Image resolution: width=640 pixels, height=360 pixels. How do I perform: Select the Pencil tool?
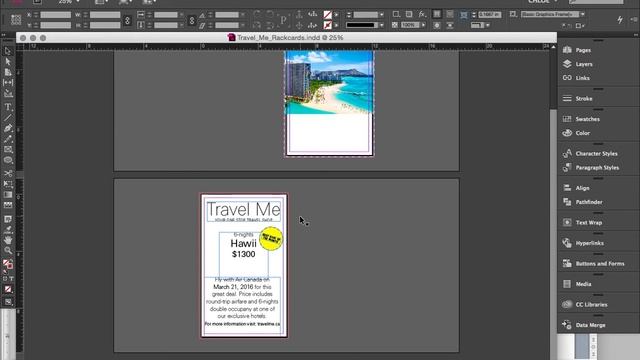click(x=8, y=139)
